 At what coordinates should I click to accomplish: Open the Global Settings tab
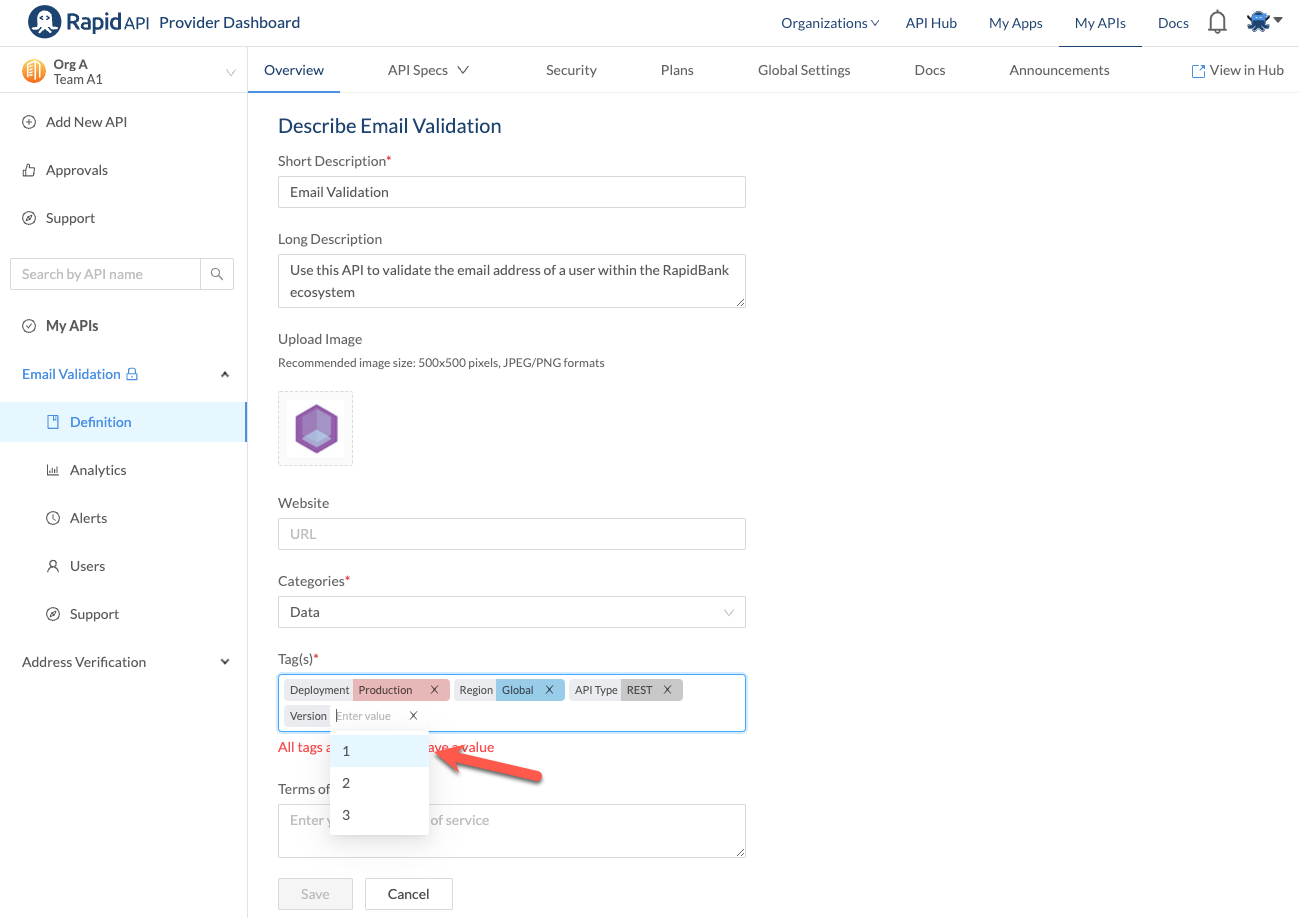(804, 70)
